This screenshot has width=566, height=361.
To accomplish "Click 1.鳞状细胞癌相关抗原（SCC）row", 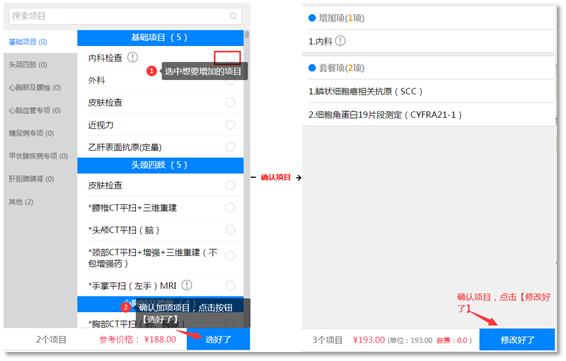I will (x=429, y=91).
